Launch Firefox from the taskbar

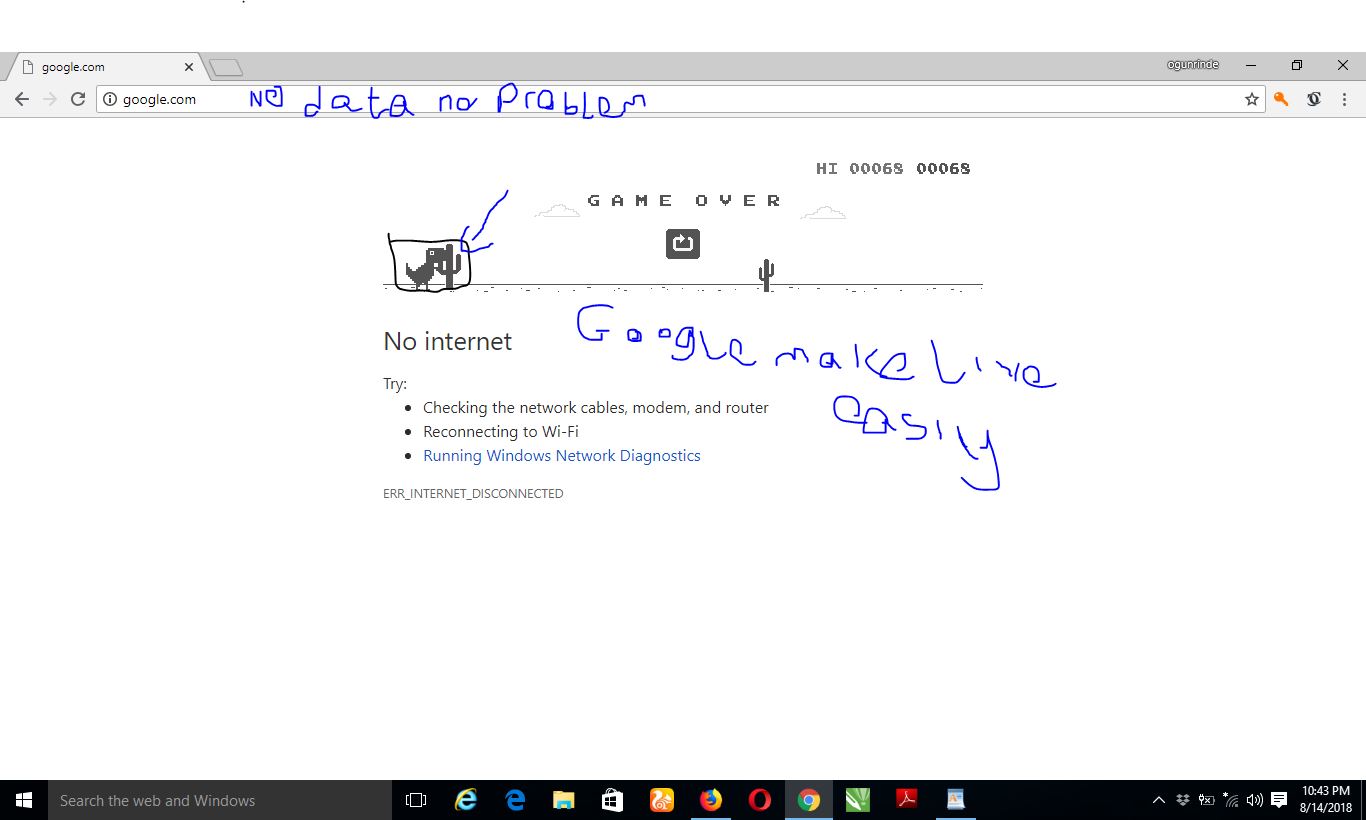[711, 800]
